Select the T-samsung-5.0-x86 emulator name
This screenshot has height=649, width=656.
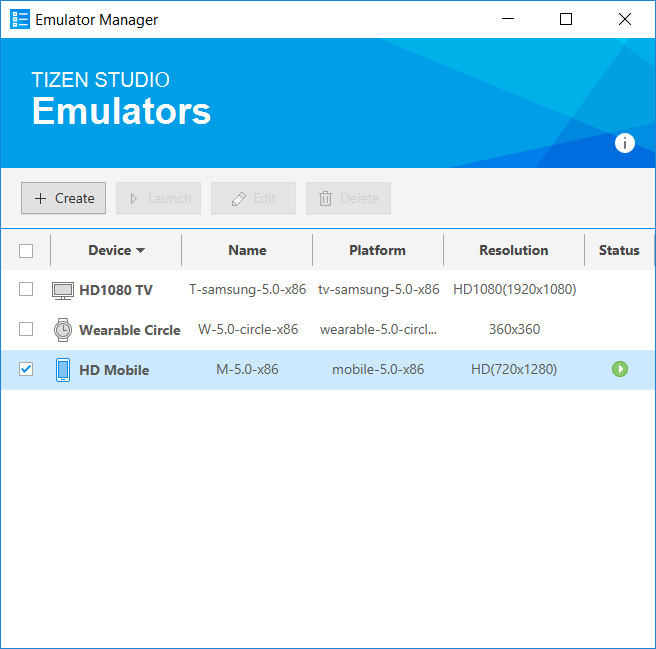[x=247, y=290]
